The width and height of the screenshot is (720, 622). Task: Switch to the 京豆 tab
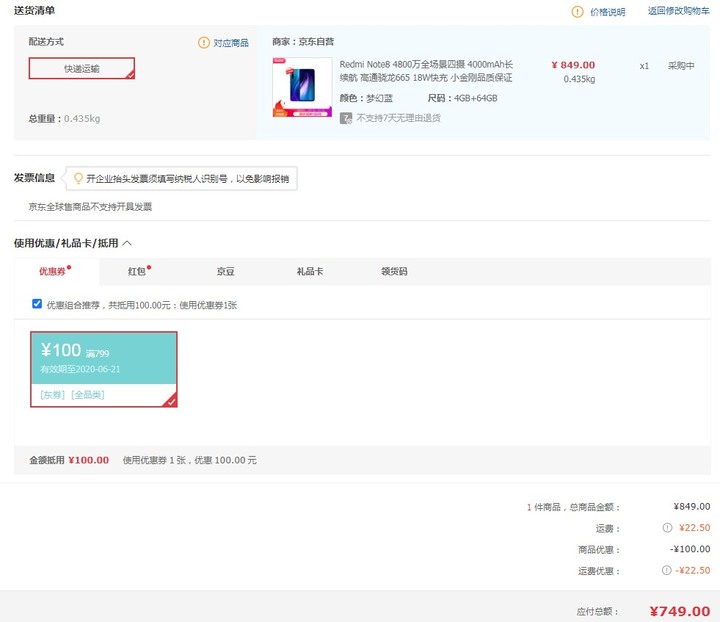(225, 271)
